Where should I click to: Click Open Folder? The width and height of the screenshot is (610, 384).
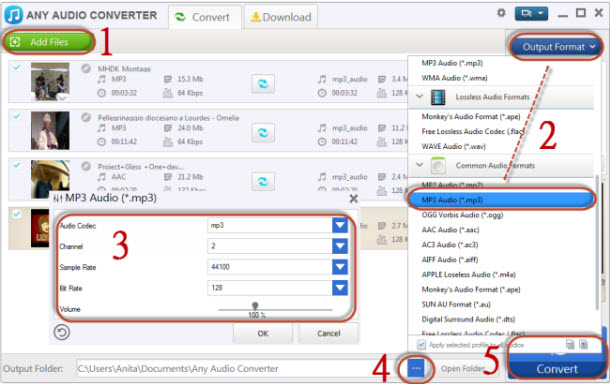[x=462, y=368]
